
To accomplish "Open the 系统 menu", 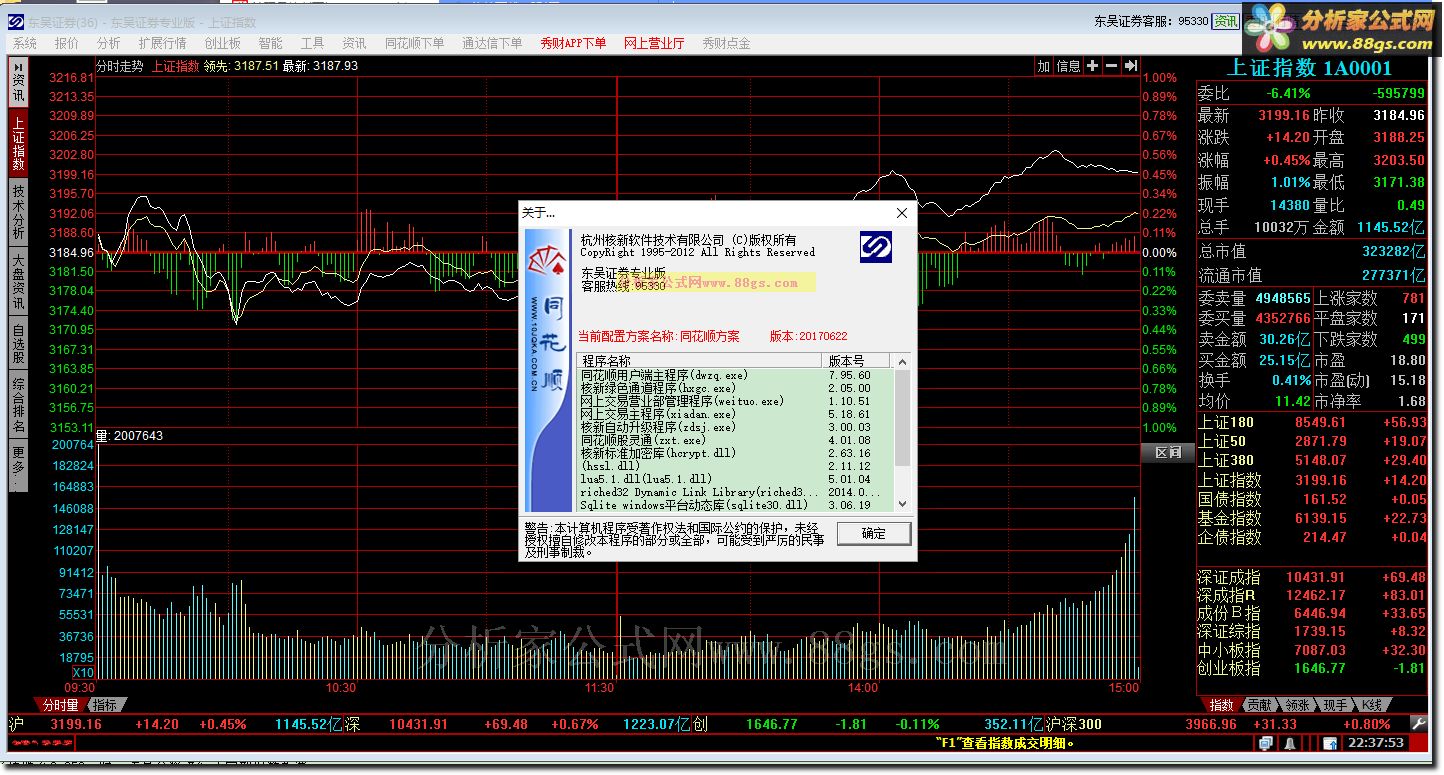I will (25, 43).
